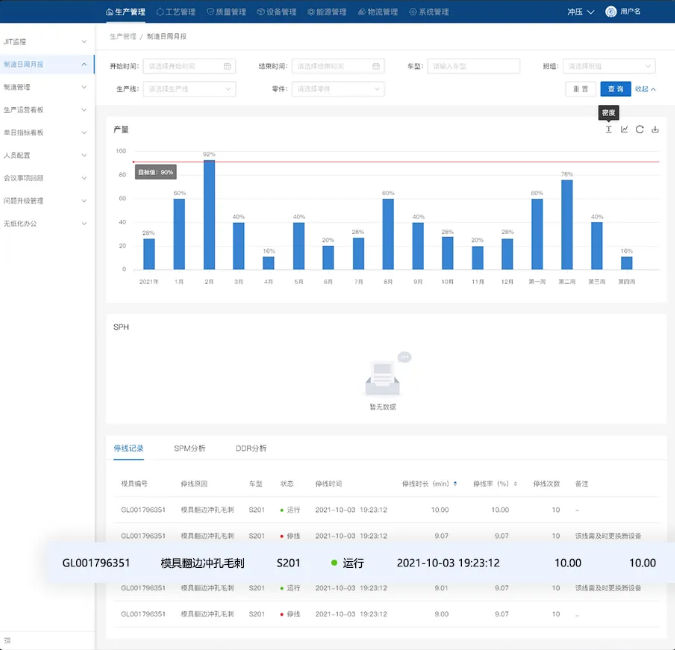
Task: Open the 生产线 dropdown
Action: pyautogui.click(x=190, y=89)
